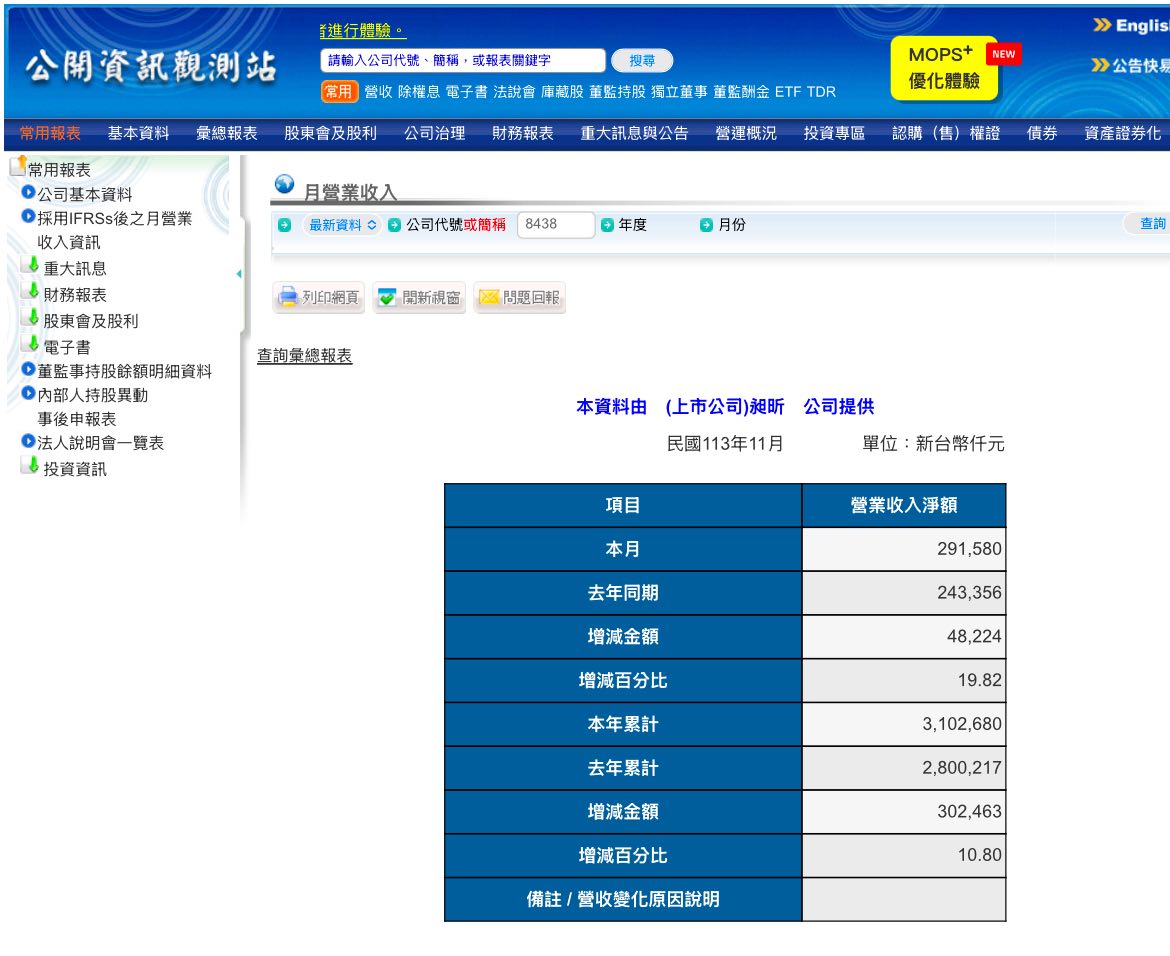The width and height of the screenshot is (1170, 956).
Task: Click the company code input field
Action: coord(555,225)
